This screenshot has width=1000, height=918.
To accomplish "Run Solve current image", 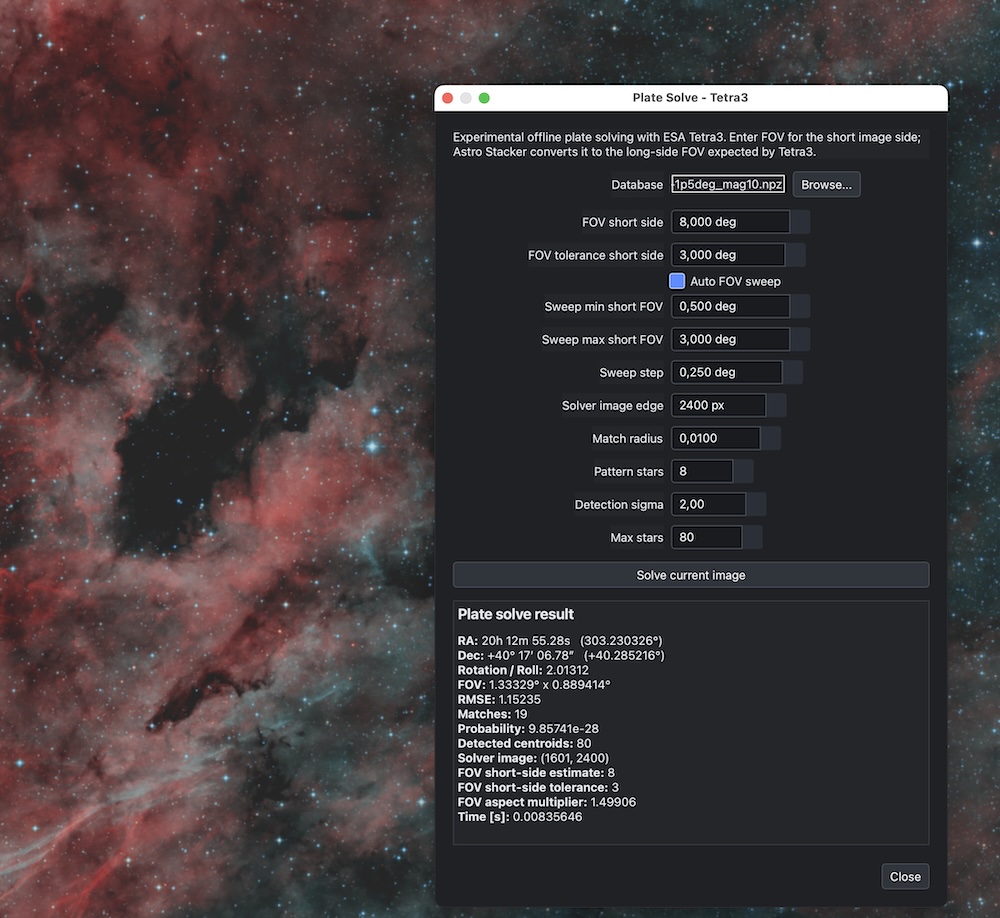I will [691, 575].
